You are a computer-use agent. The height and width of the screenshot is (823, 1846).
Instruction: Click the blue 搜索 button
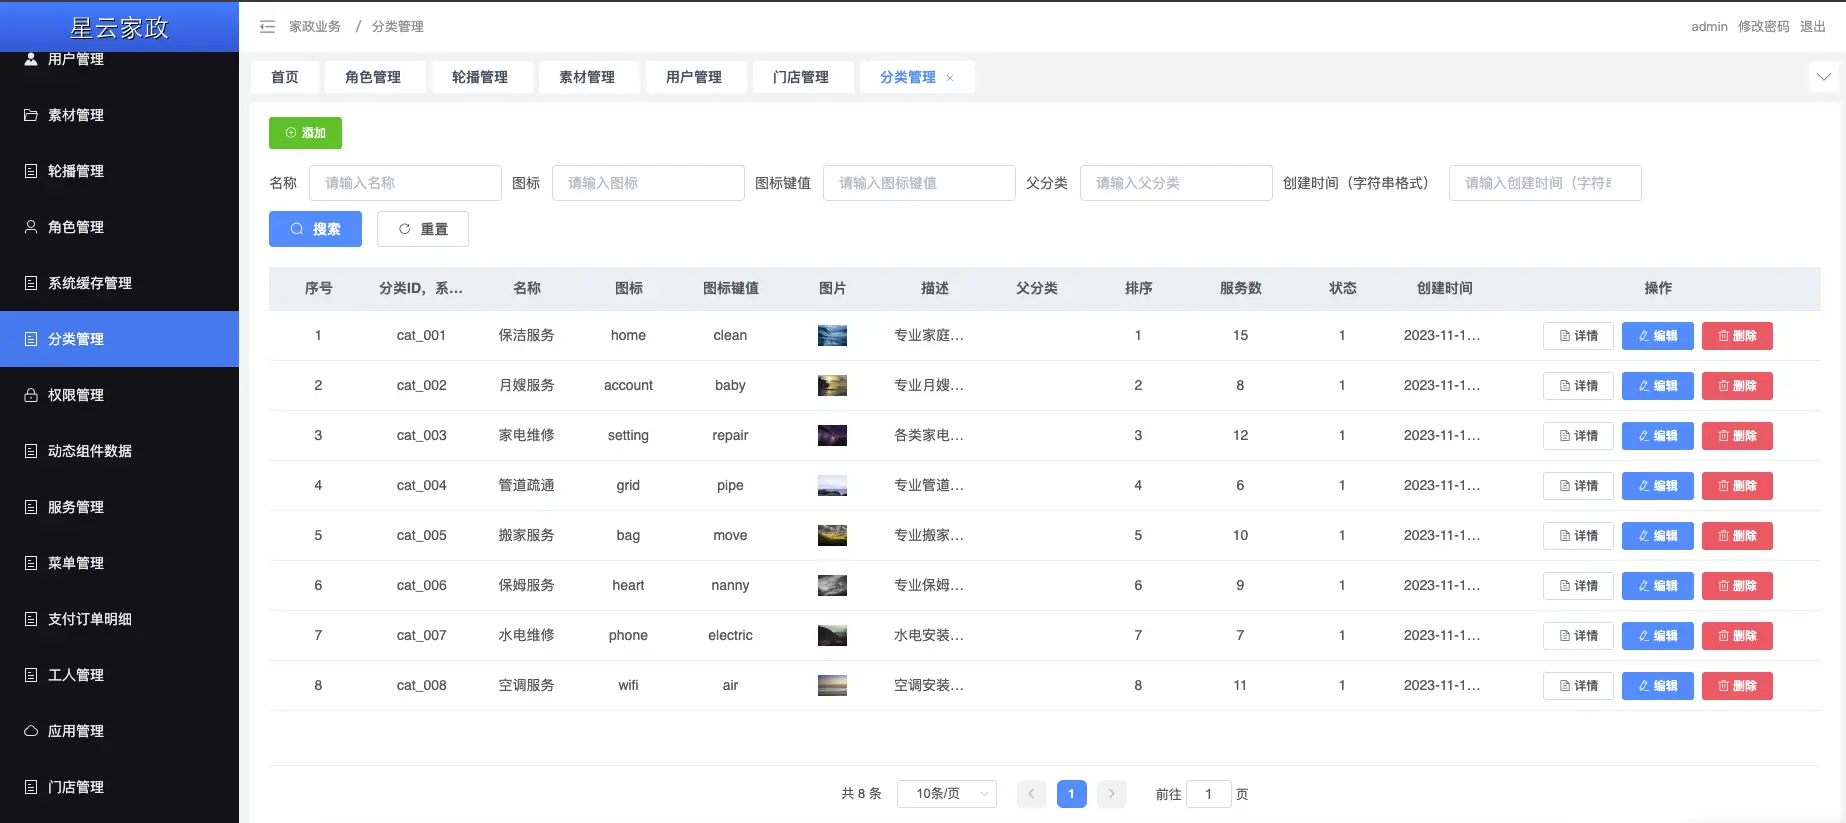(315, 229)
